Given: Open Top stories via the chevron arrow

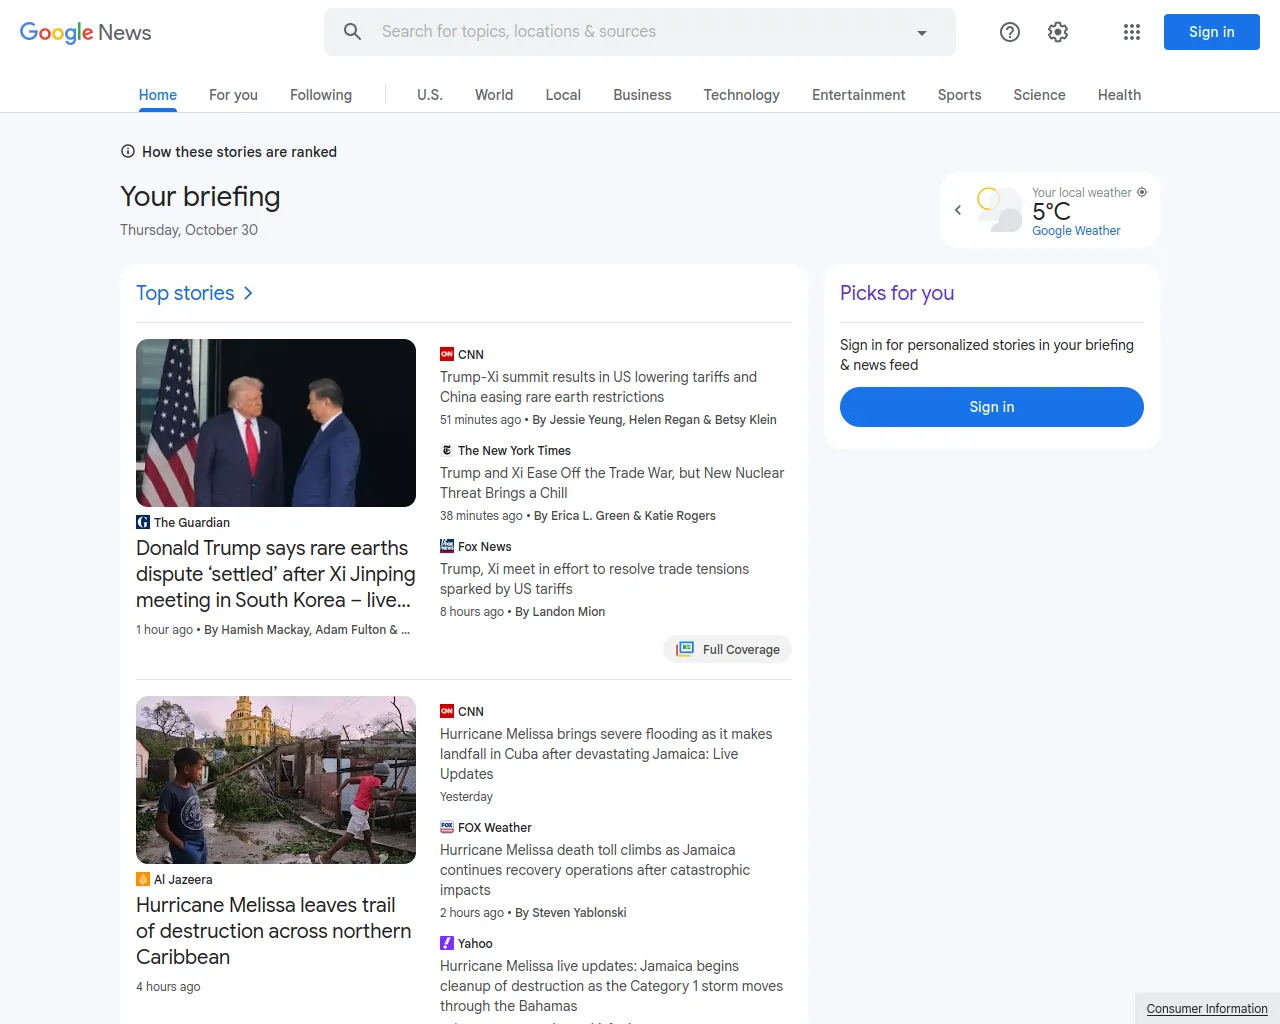Looking at the screenshot, I should point(248,293).
